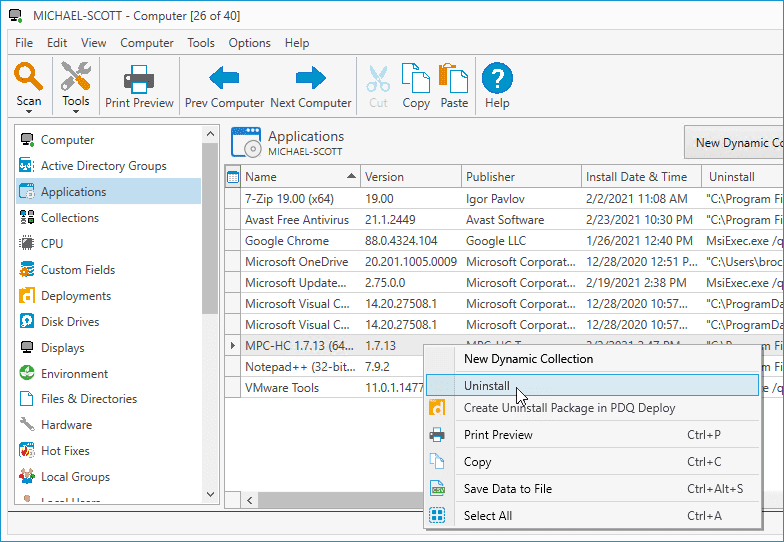Sort by the Uninstall column header

[x=742, y=176]
